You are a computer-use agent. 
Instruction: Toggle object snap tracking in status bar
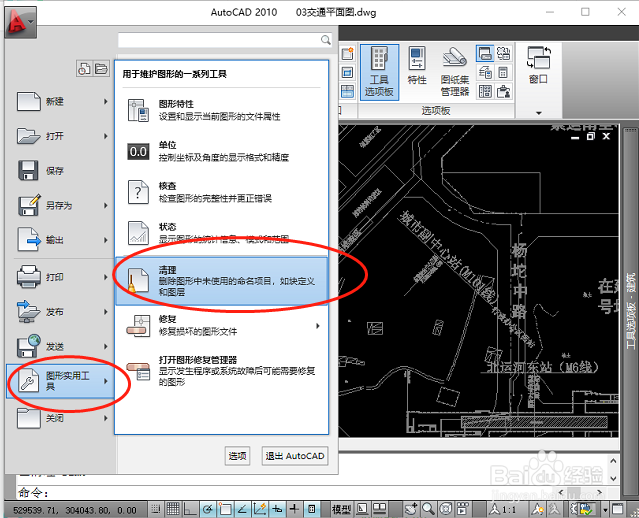point(242,509)
